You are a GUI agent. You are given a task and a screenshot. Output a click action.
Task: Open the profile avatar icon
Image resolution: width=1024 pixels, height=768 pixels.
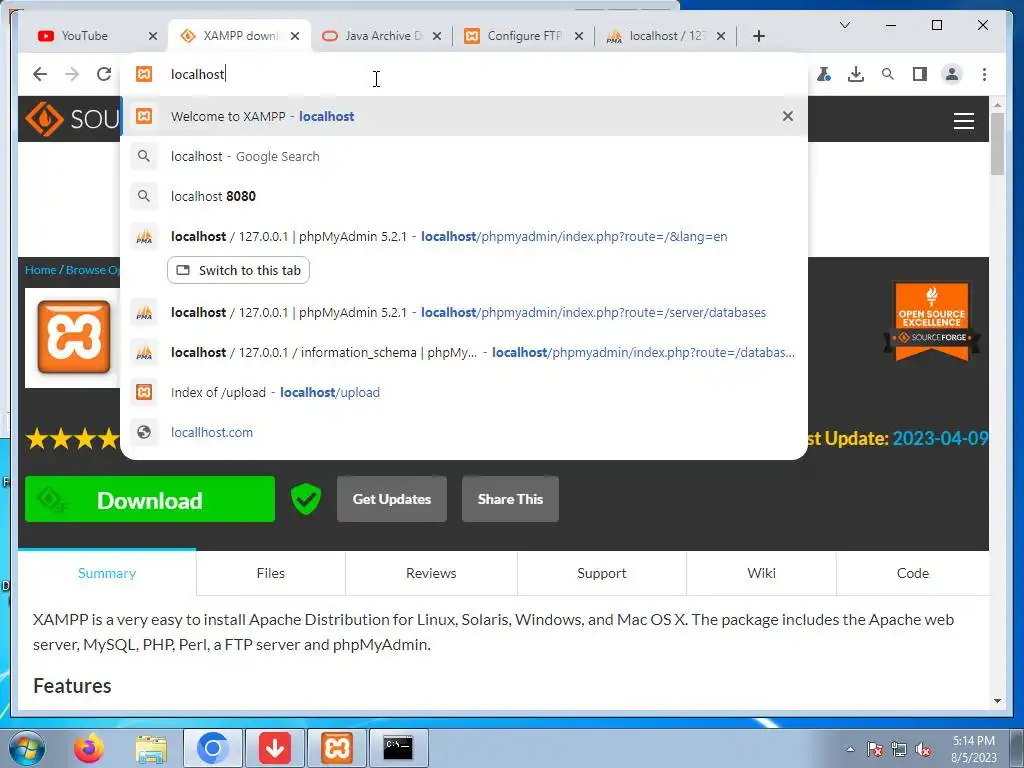[x=952, y=74]
